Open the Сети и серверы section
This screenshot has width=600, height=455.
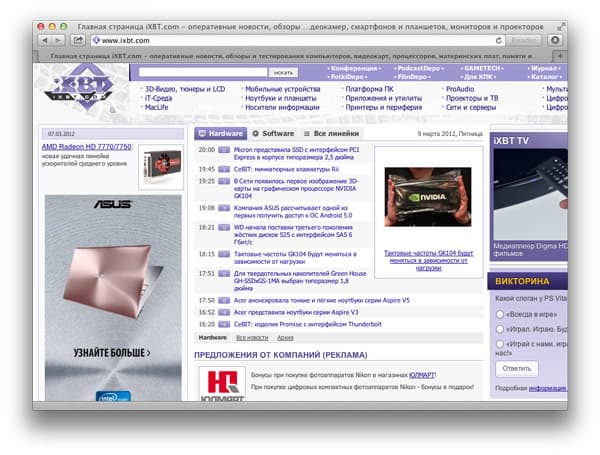[471, 108]
